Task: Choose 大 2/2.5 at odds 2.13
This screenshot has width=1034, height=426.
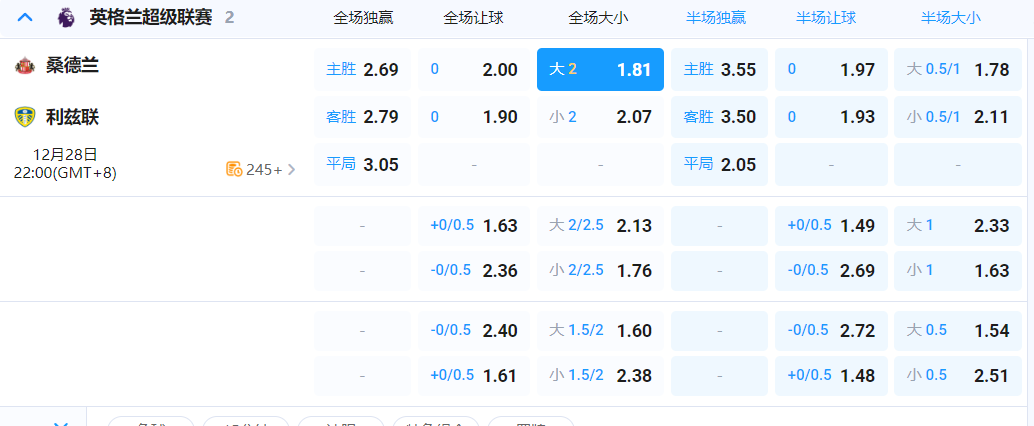Action: pos(600,226)
